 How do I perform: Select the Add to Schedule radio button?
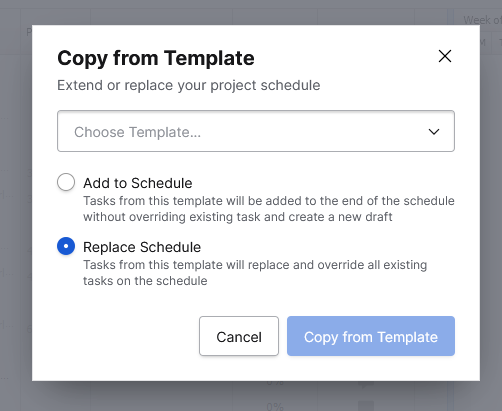(x=66, y=182)
